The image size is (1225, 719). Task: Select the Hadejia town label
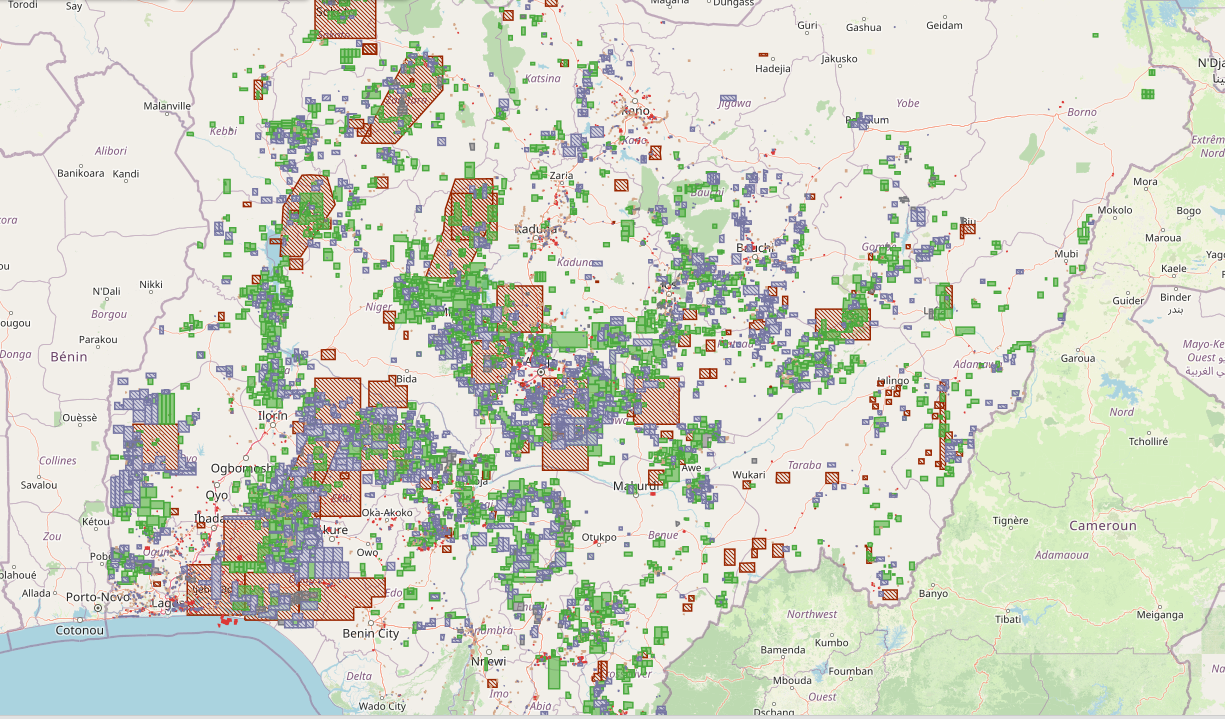(772, 69)
